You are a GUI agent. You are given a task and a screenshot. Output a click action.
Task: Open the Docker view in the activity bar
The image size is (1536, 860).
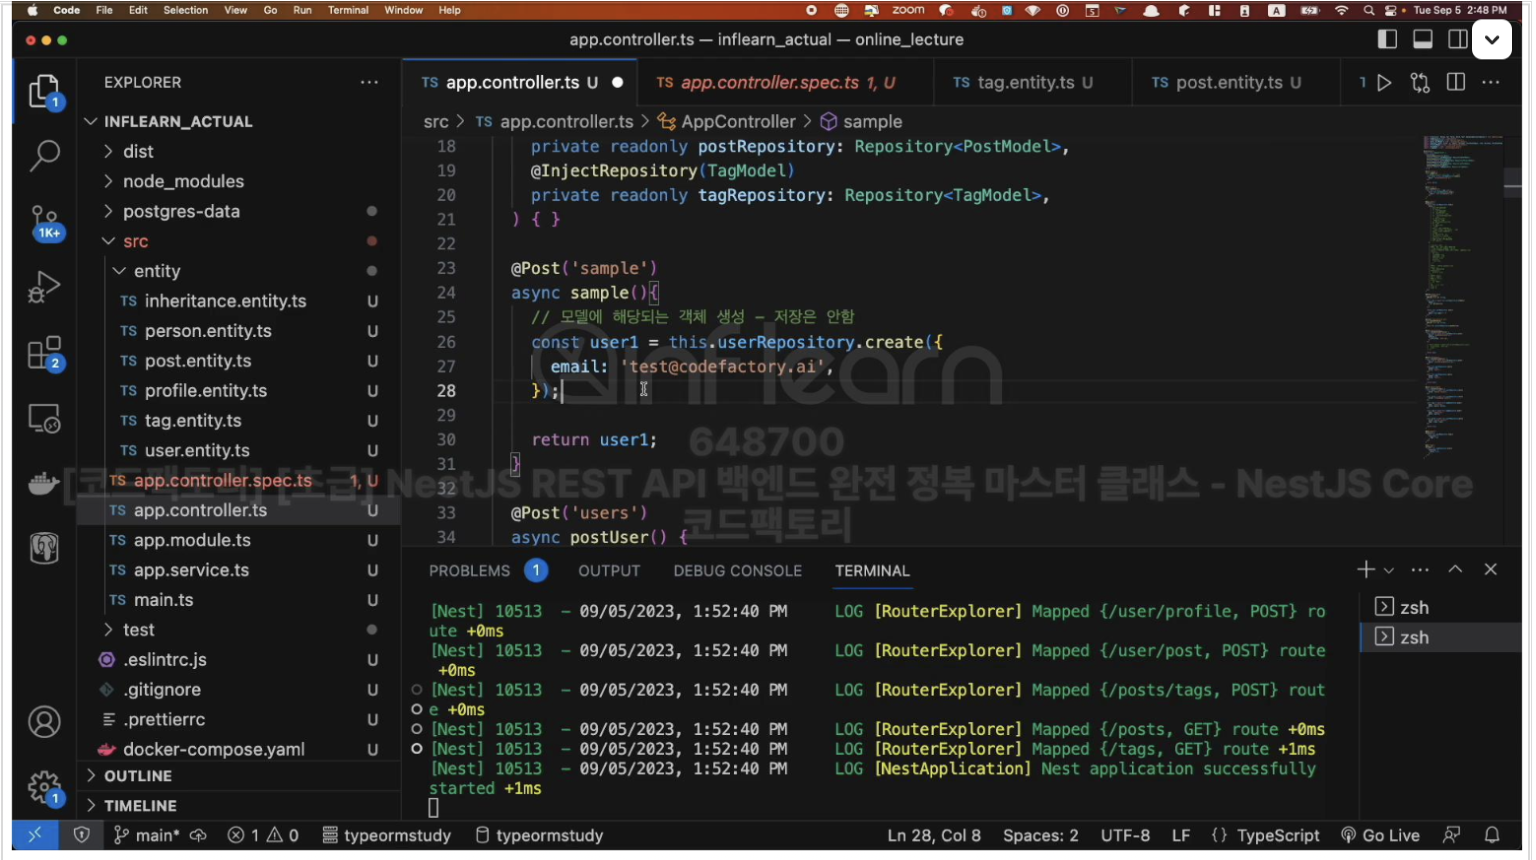pos(44,484)
